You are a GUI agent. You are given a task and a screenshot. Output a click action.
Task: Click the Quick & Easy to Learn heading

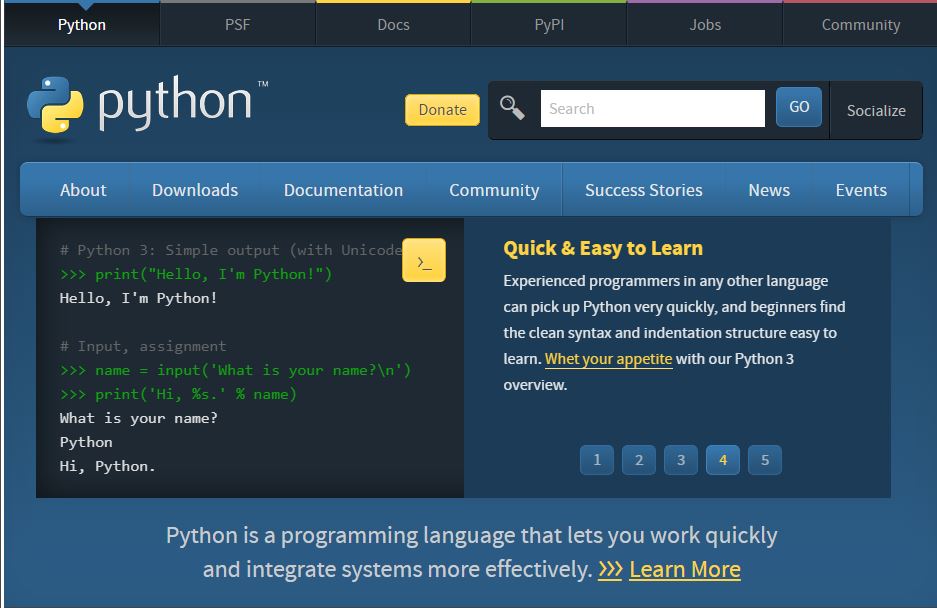(603, 248)
